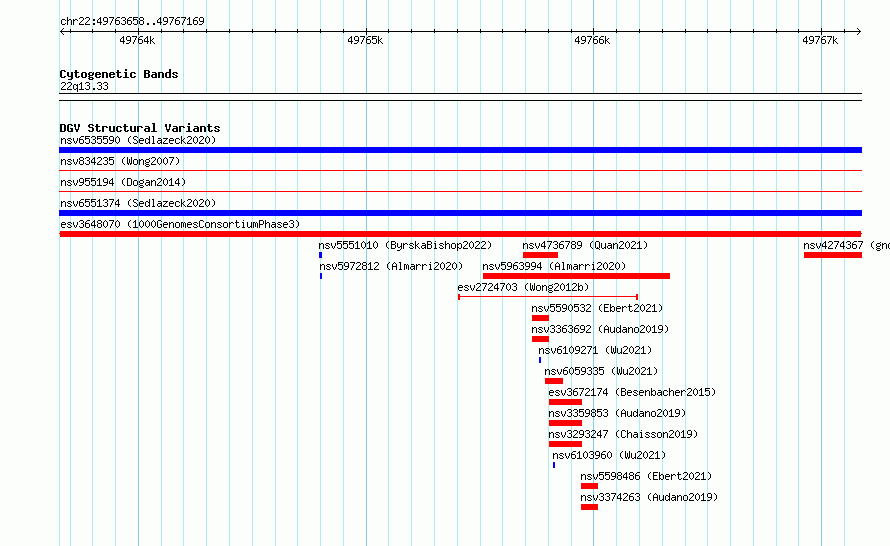Click esv3648070 (1000GenomesConsortiumPhase3) label
Screen dimensions: 890x546
point(180,224)
